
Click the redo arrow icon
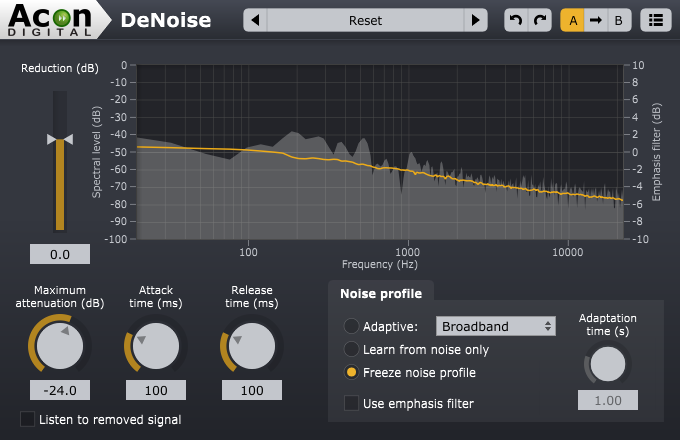540,20
